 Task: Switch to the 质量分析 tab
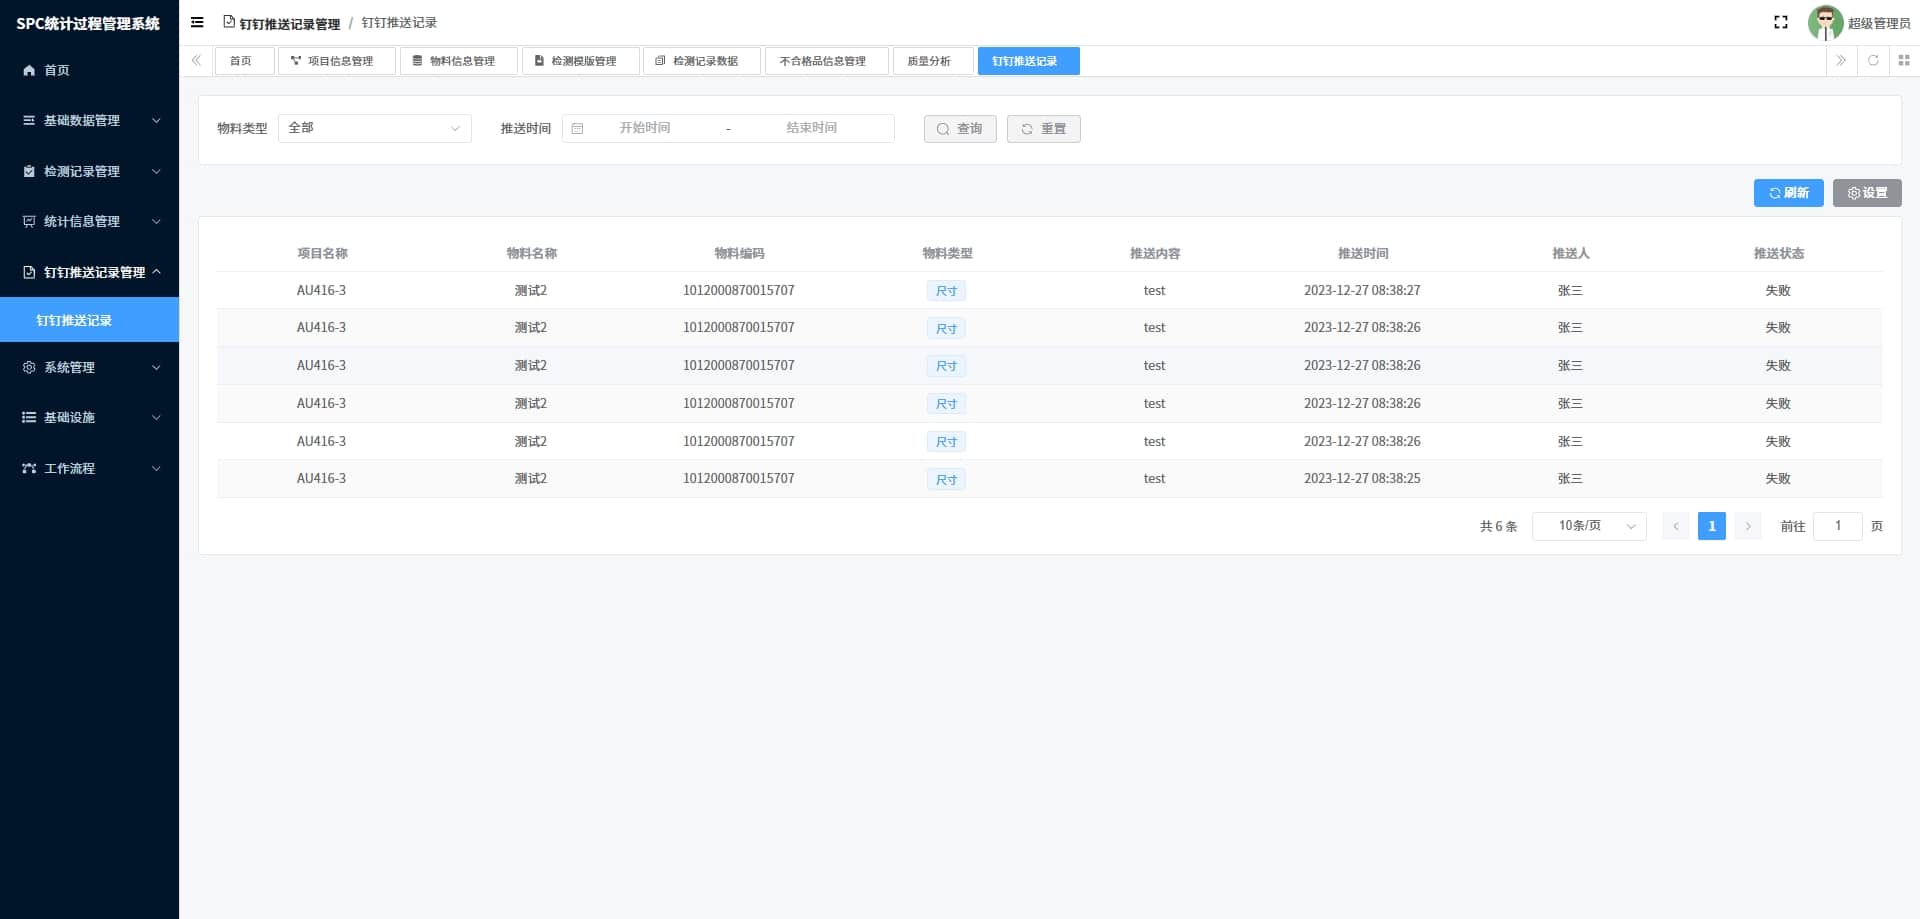[933, 61]
